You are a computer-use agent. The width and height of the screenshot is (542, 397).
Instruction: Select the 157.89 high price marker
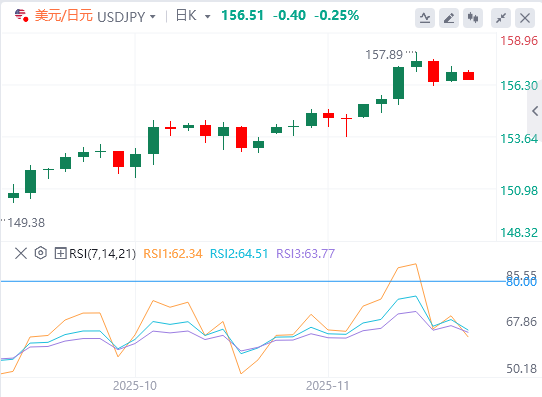(x=384, y=55)
